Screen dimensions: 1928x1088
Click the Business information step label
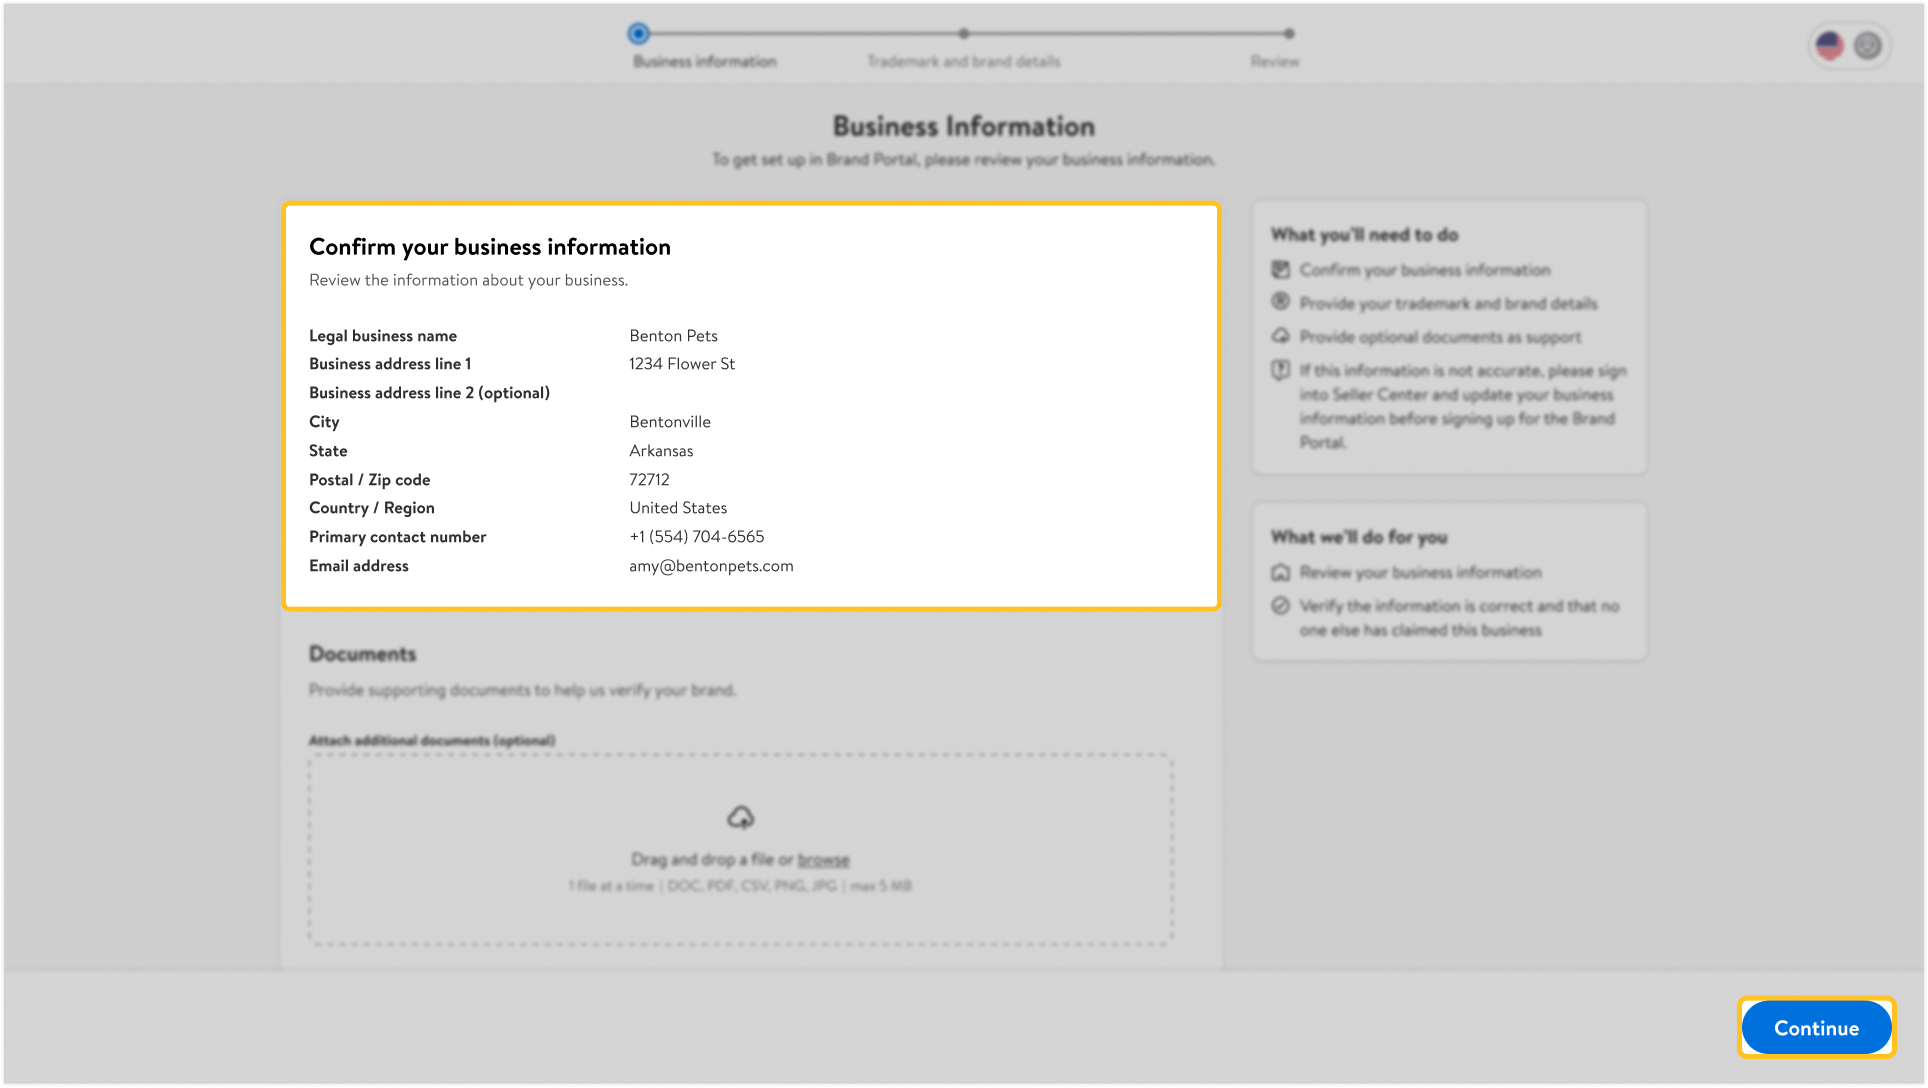tap(703, 61)
